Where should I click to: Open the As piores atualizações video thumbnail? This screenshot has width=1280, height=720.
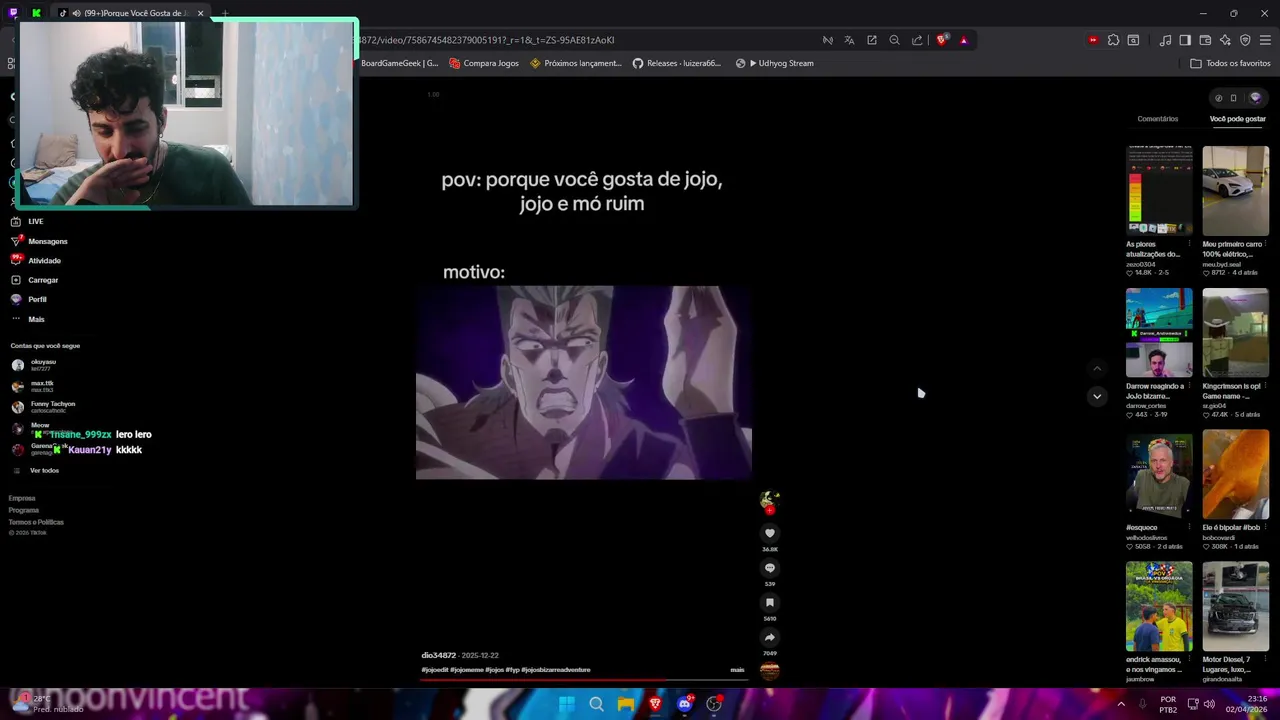pos(1159,190)
